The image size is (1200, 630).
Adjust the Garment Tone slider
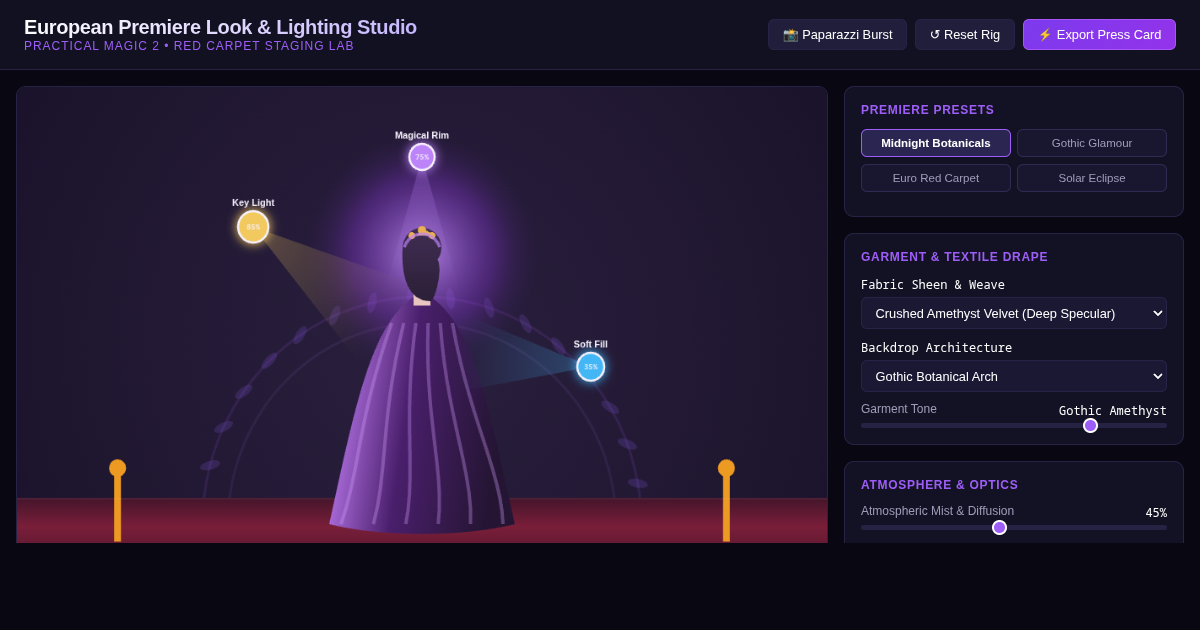click(x=1014, y=425)
